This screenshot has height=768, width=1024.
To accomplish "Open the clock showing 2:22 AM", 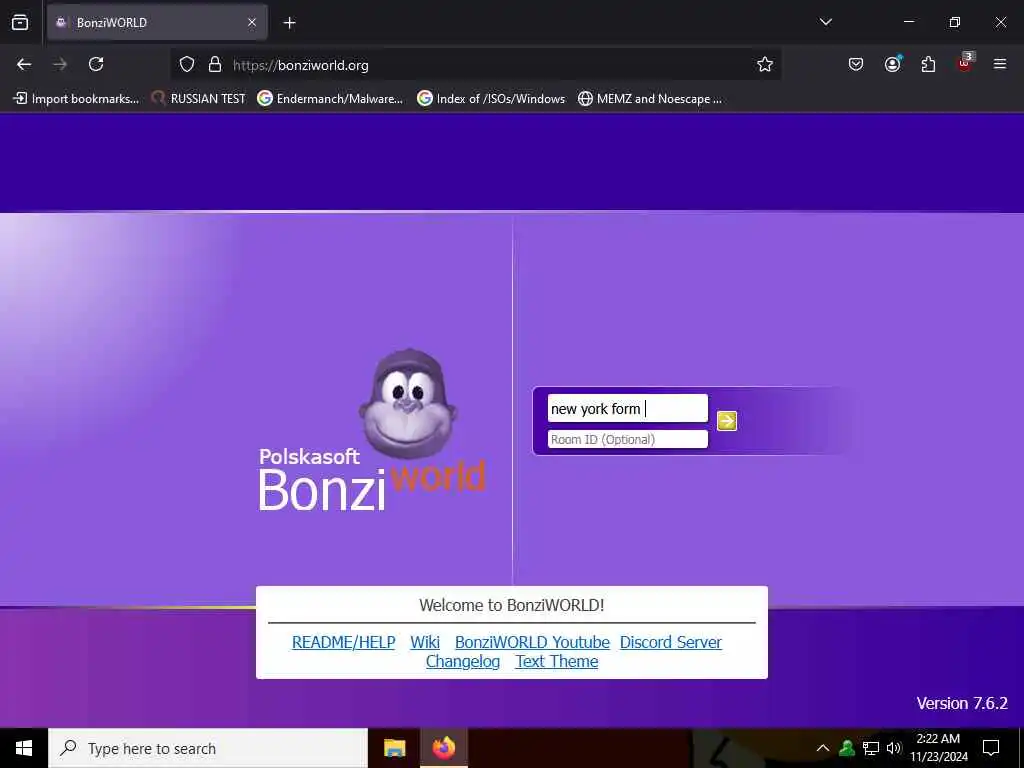I will tap(938, 748).
